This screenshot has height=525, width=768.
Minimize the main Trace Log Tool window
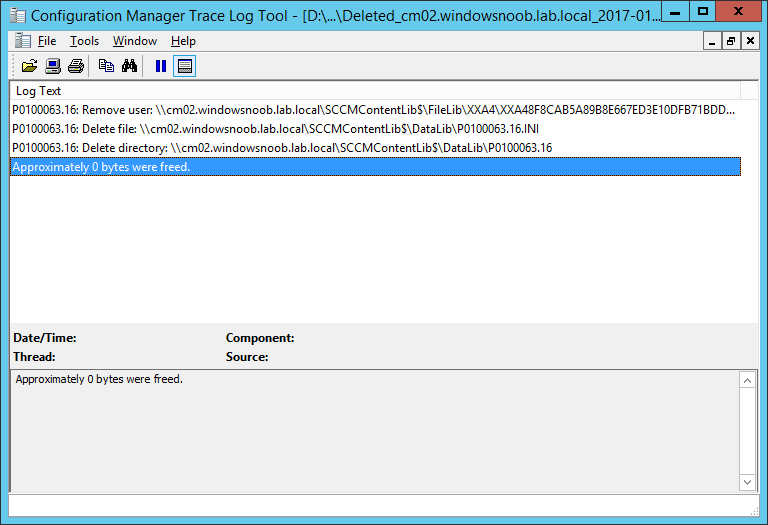tap(675, 11)
